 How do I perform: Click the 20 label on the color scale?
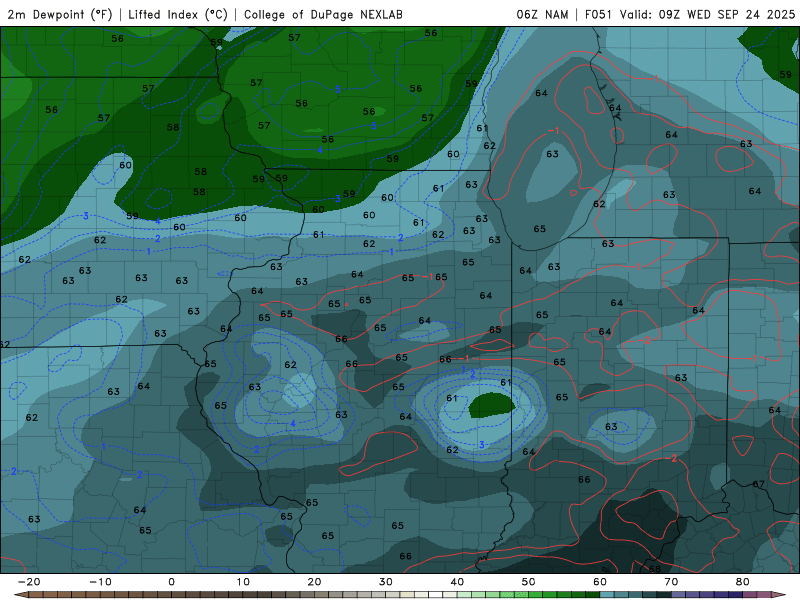click(x=314, y=582)
